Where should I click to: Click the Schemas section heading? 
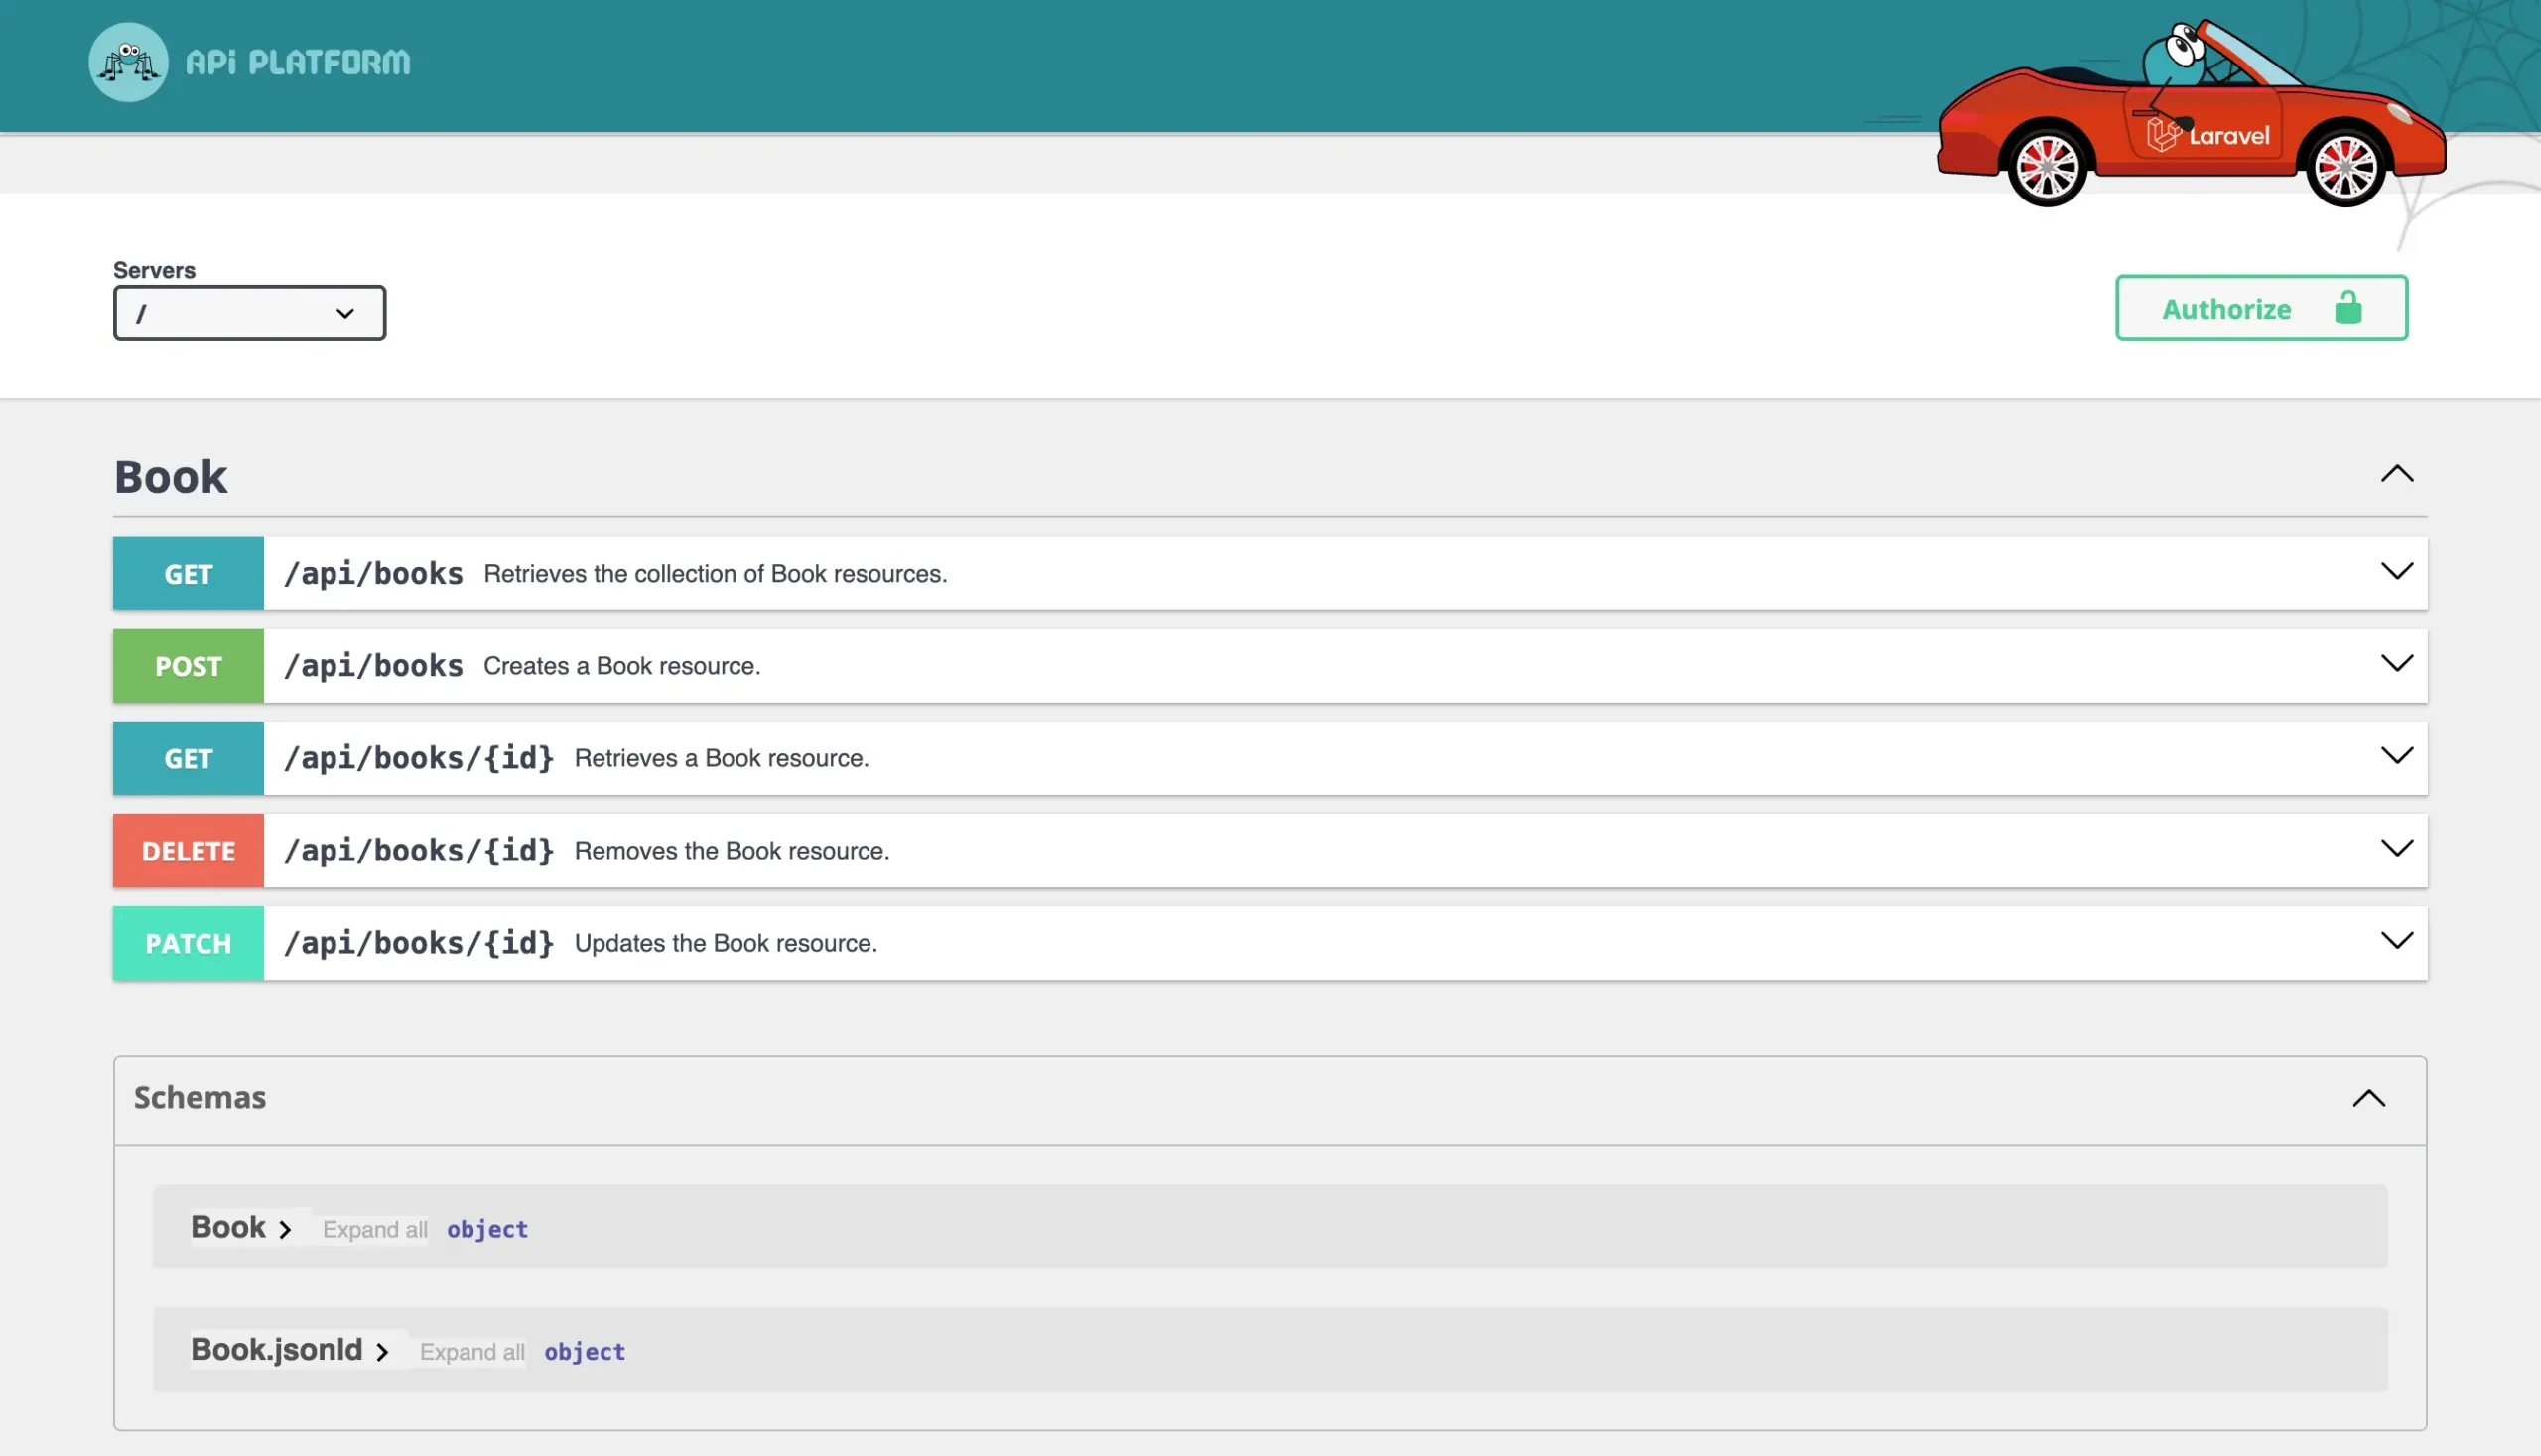click(200, 1098)
